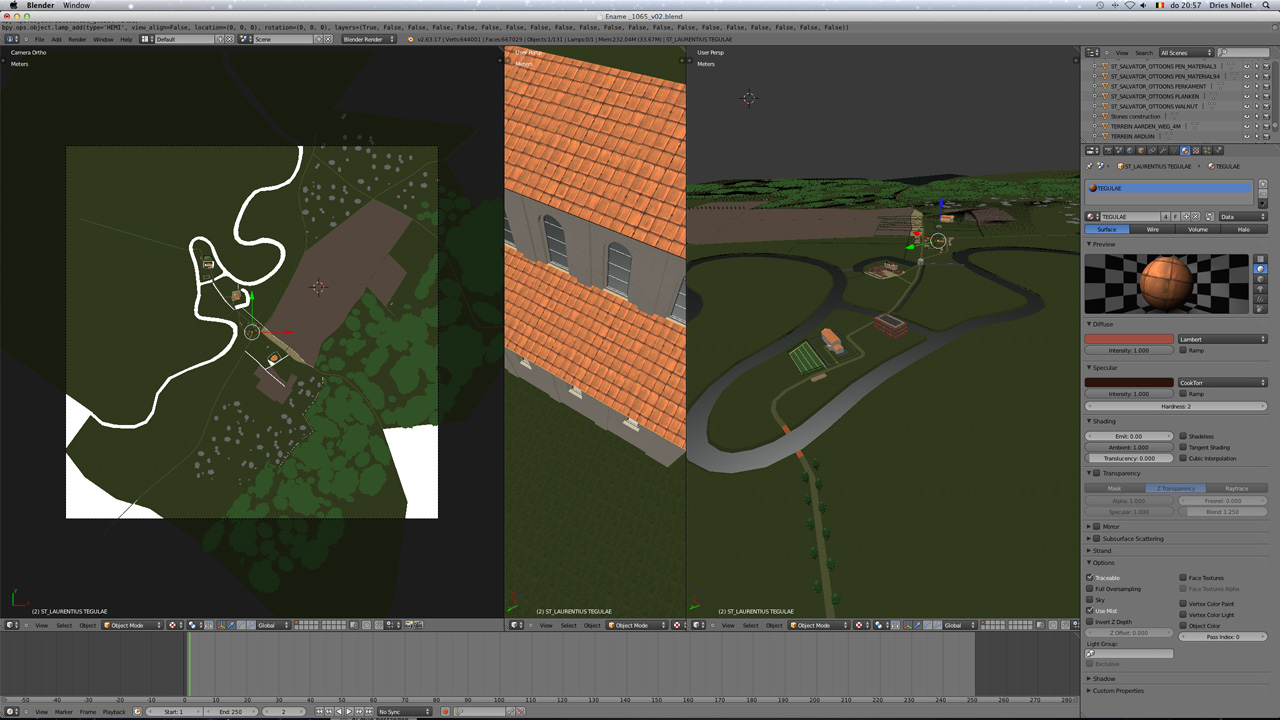1280x720 pixels.
Task: Switch to the Texture properties tab icon
Action: tap(1196, 150)
